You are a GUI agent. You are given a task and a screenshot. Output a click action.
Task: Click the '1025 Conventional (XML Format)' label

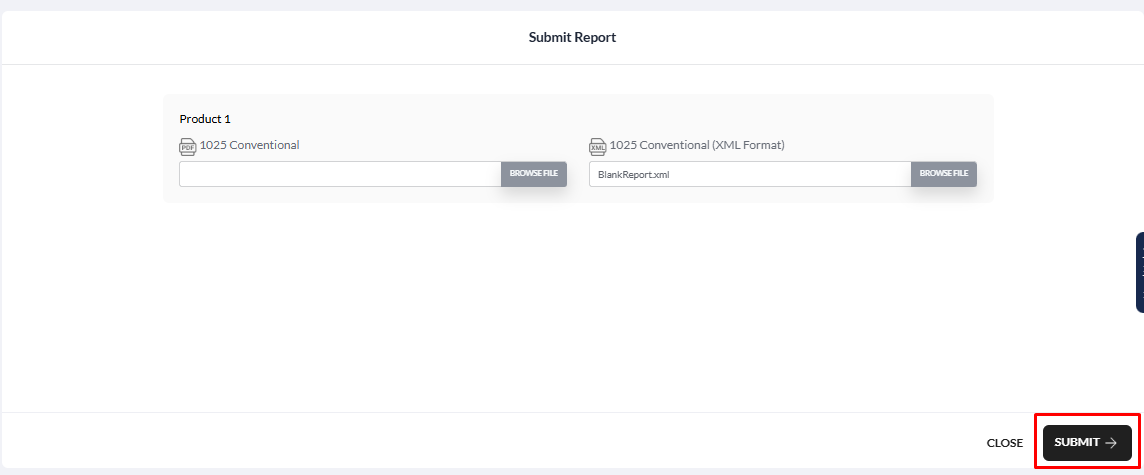697,144
